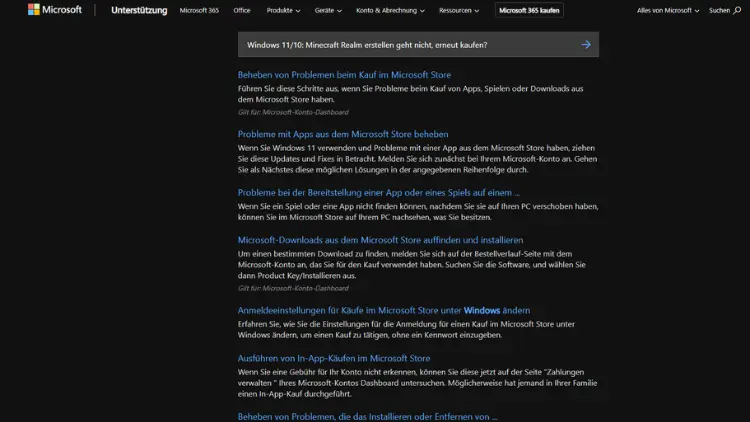Click the Suchen label in the header
The image size is (750, 422).
[x=719, y=10]
